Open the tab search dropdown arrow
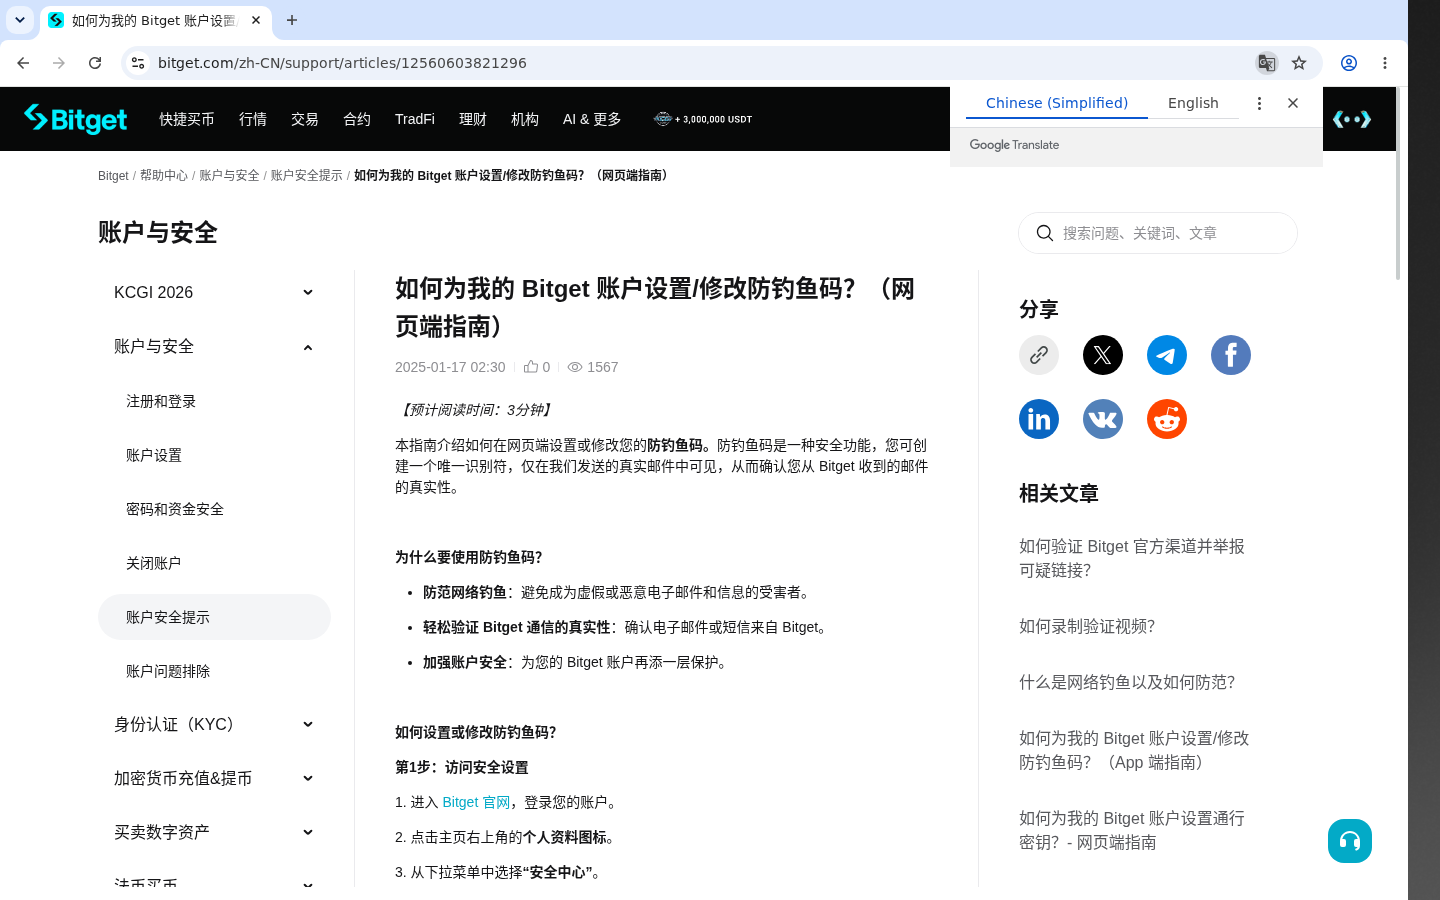The width and height of the screenshot is (1440, 900). pyautogui.click(x=20, y=20)
